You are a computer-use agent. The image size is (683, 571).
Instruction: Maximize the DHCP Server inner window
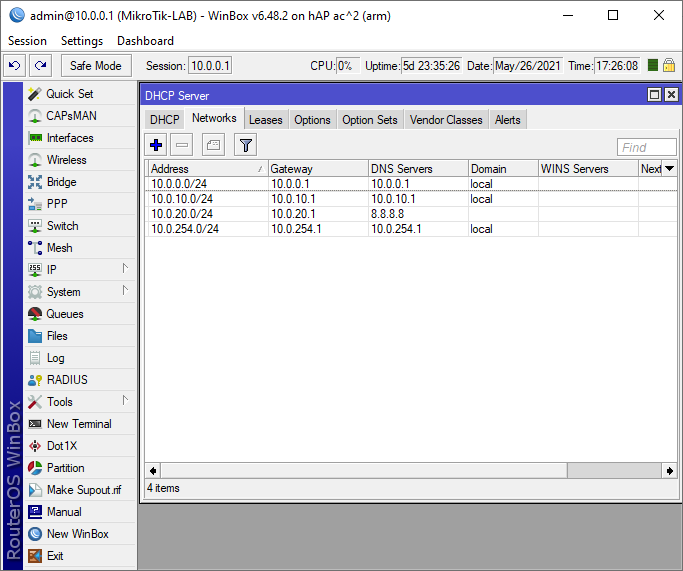[654, 95]
